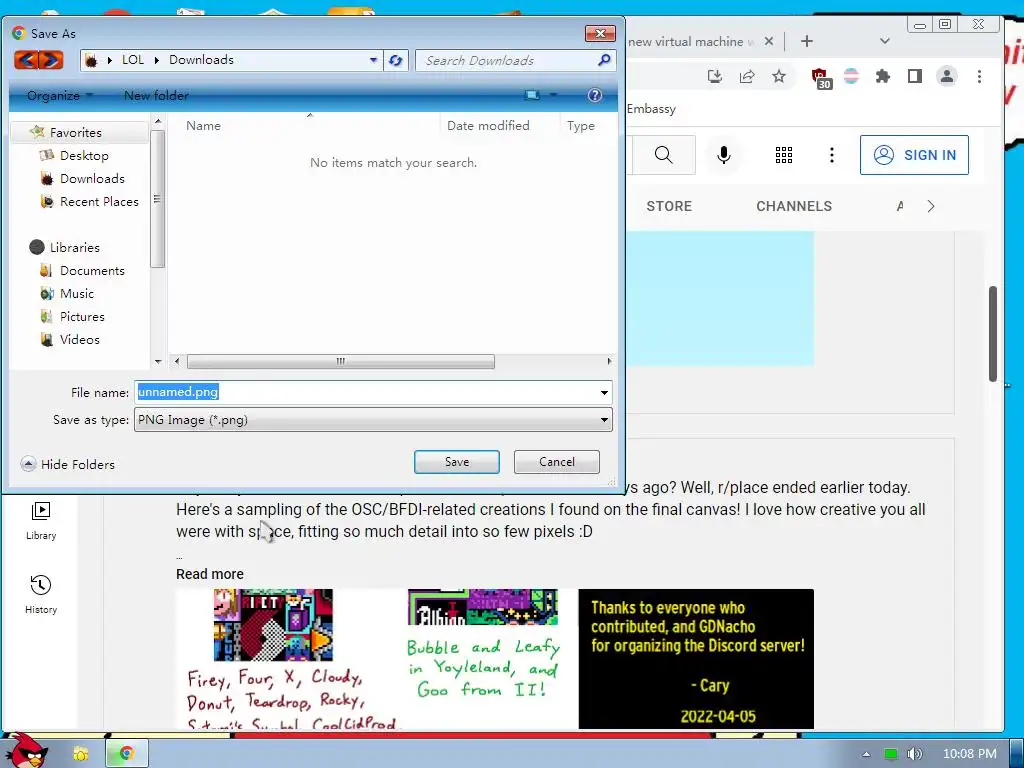Switch to the CHANNELS tab
Screen dimensions: 1024x768
pos(794,206)
